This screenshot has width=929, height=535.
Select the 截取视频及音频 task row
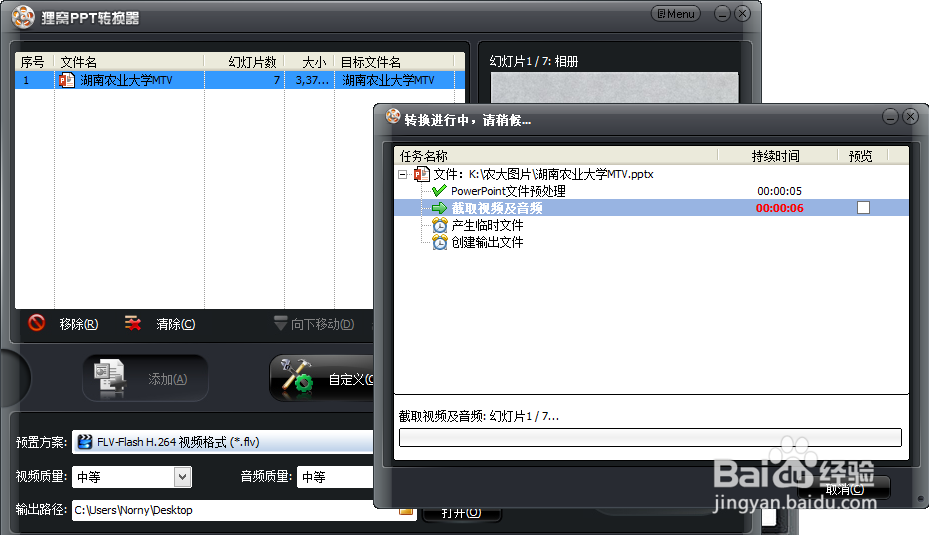[651, 208]
